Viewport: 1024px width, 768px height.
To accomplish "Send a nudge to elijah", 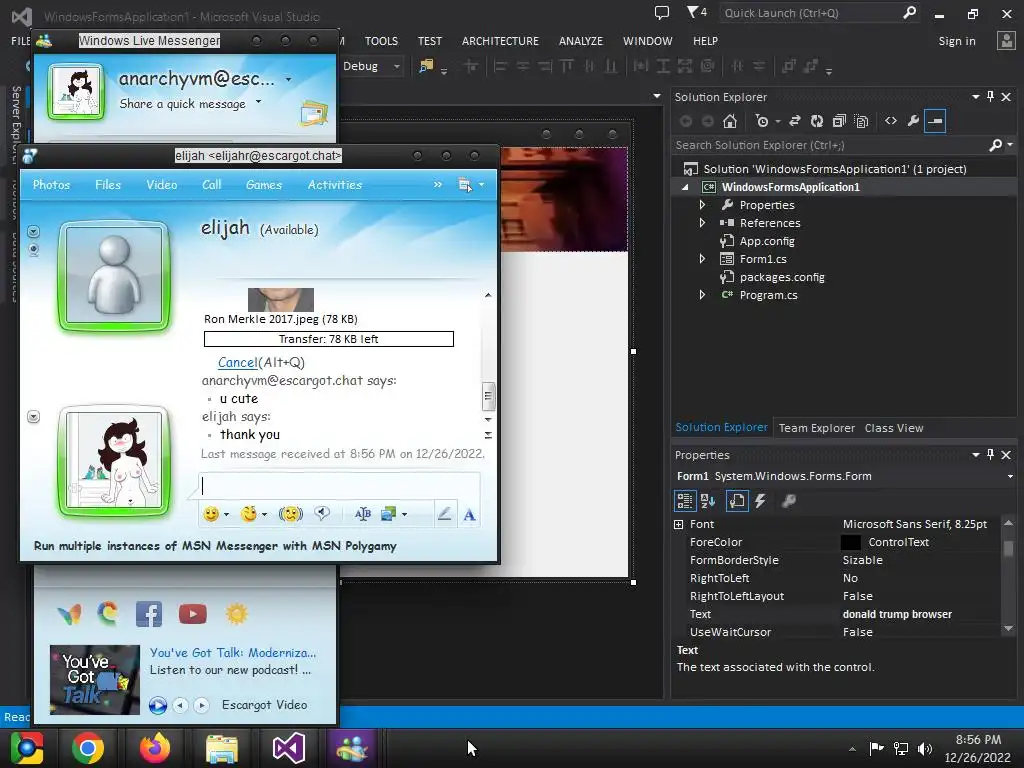I will pyautogui.click(x=291, y=515).
